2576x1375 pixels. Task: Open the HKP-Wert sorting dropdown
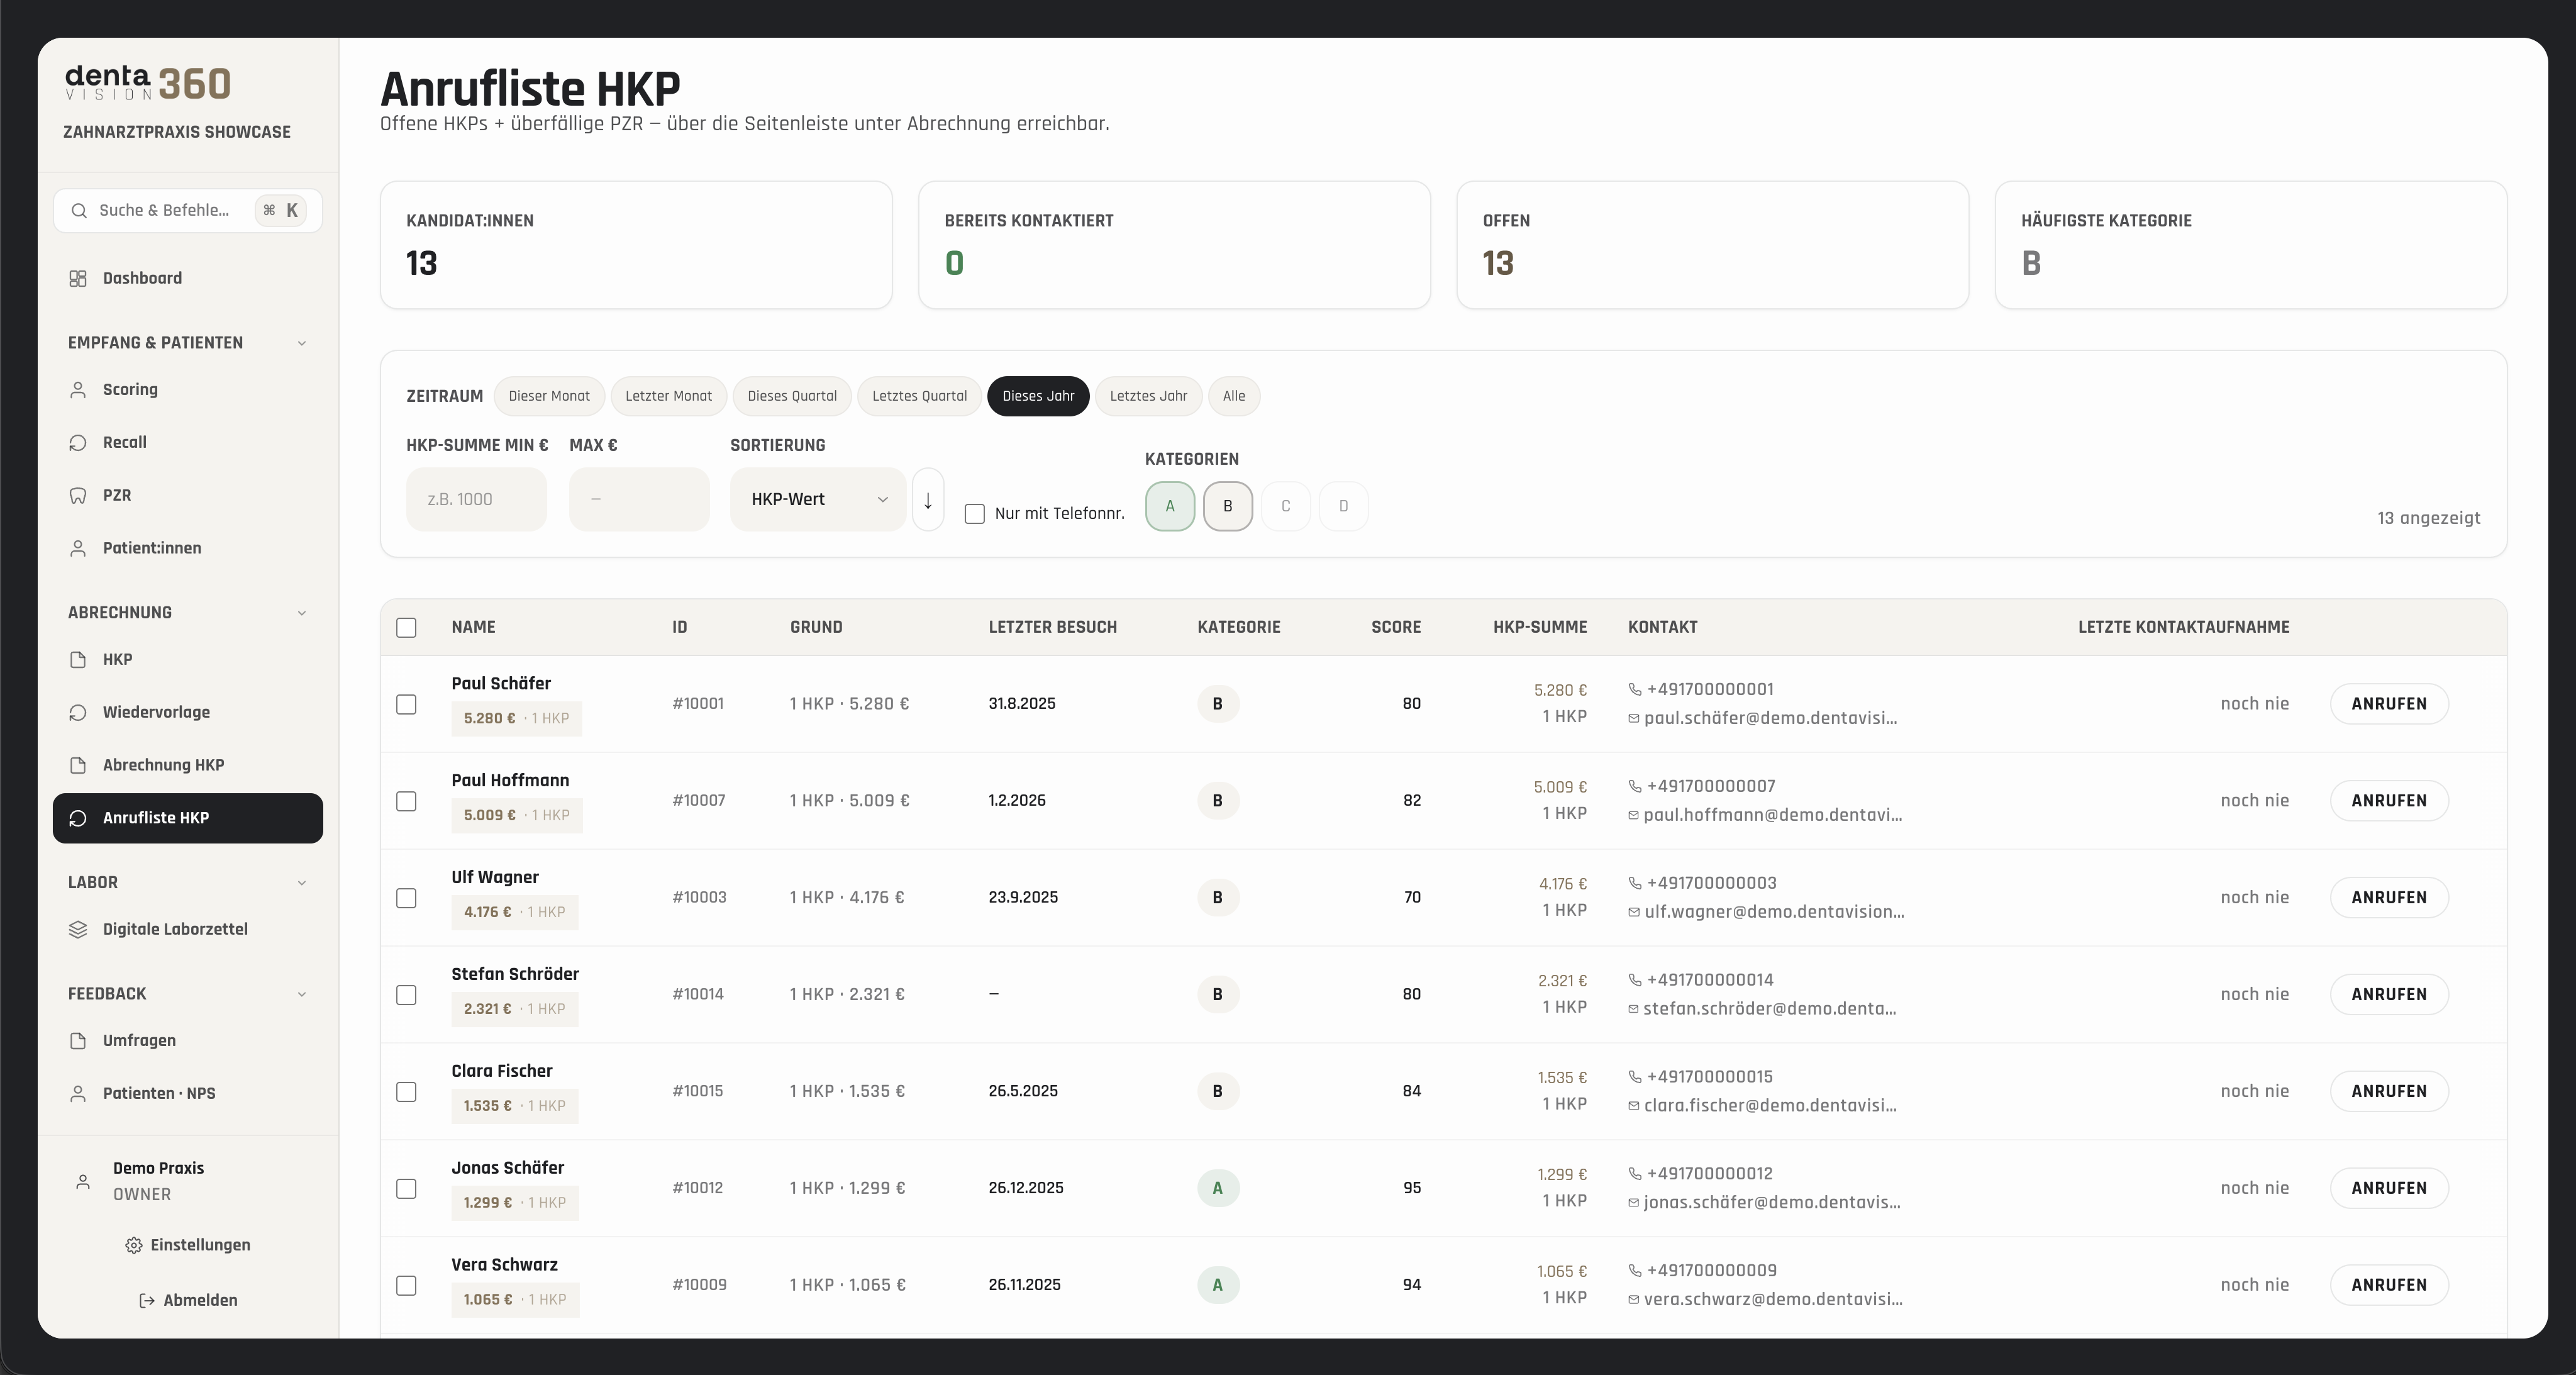point(818,499)
